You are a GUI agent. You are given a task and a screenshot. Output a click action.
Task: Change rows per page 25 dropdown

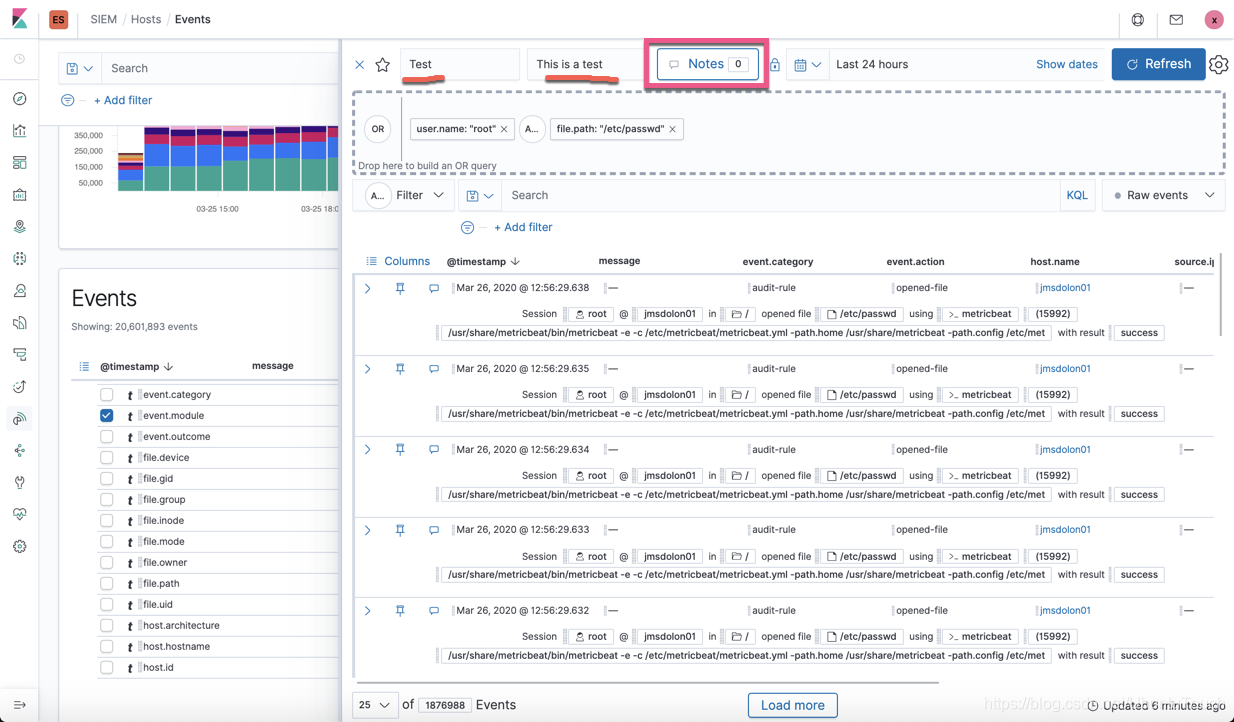click(375, 705)
